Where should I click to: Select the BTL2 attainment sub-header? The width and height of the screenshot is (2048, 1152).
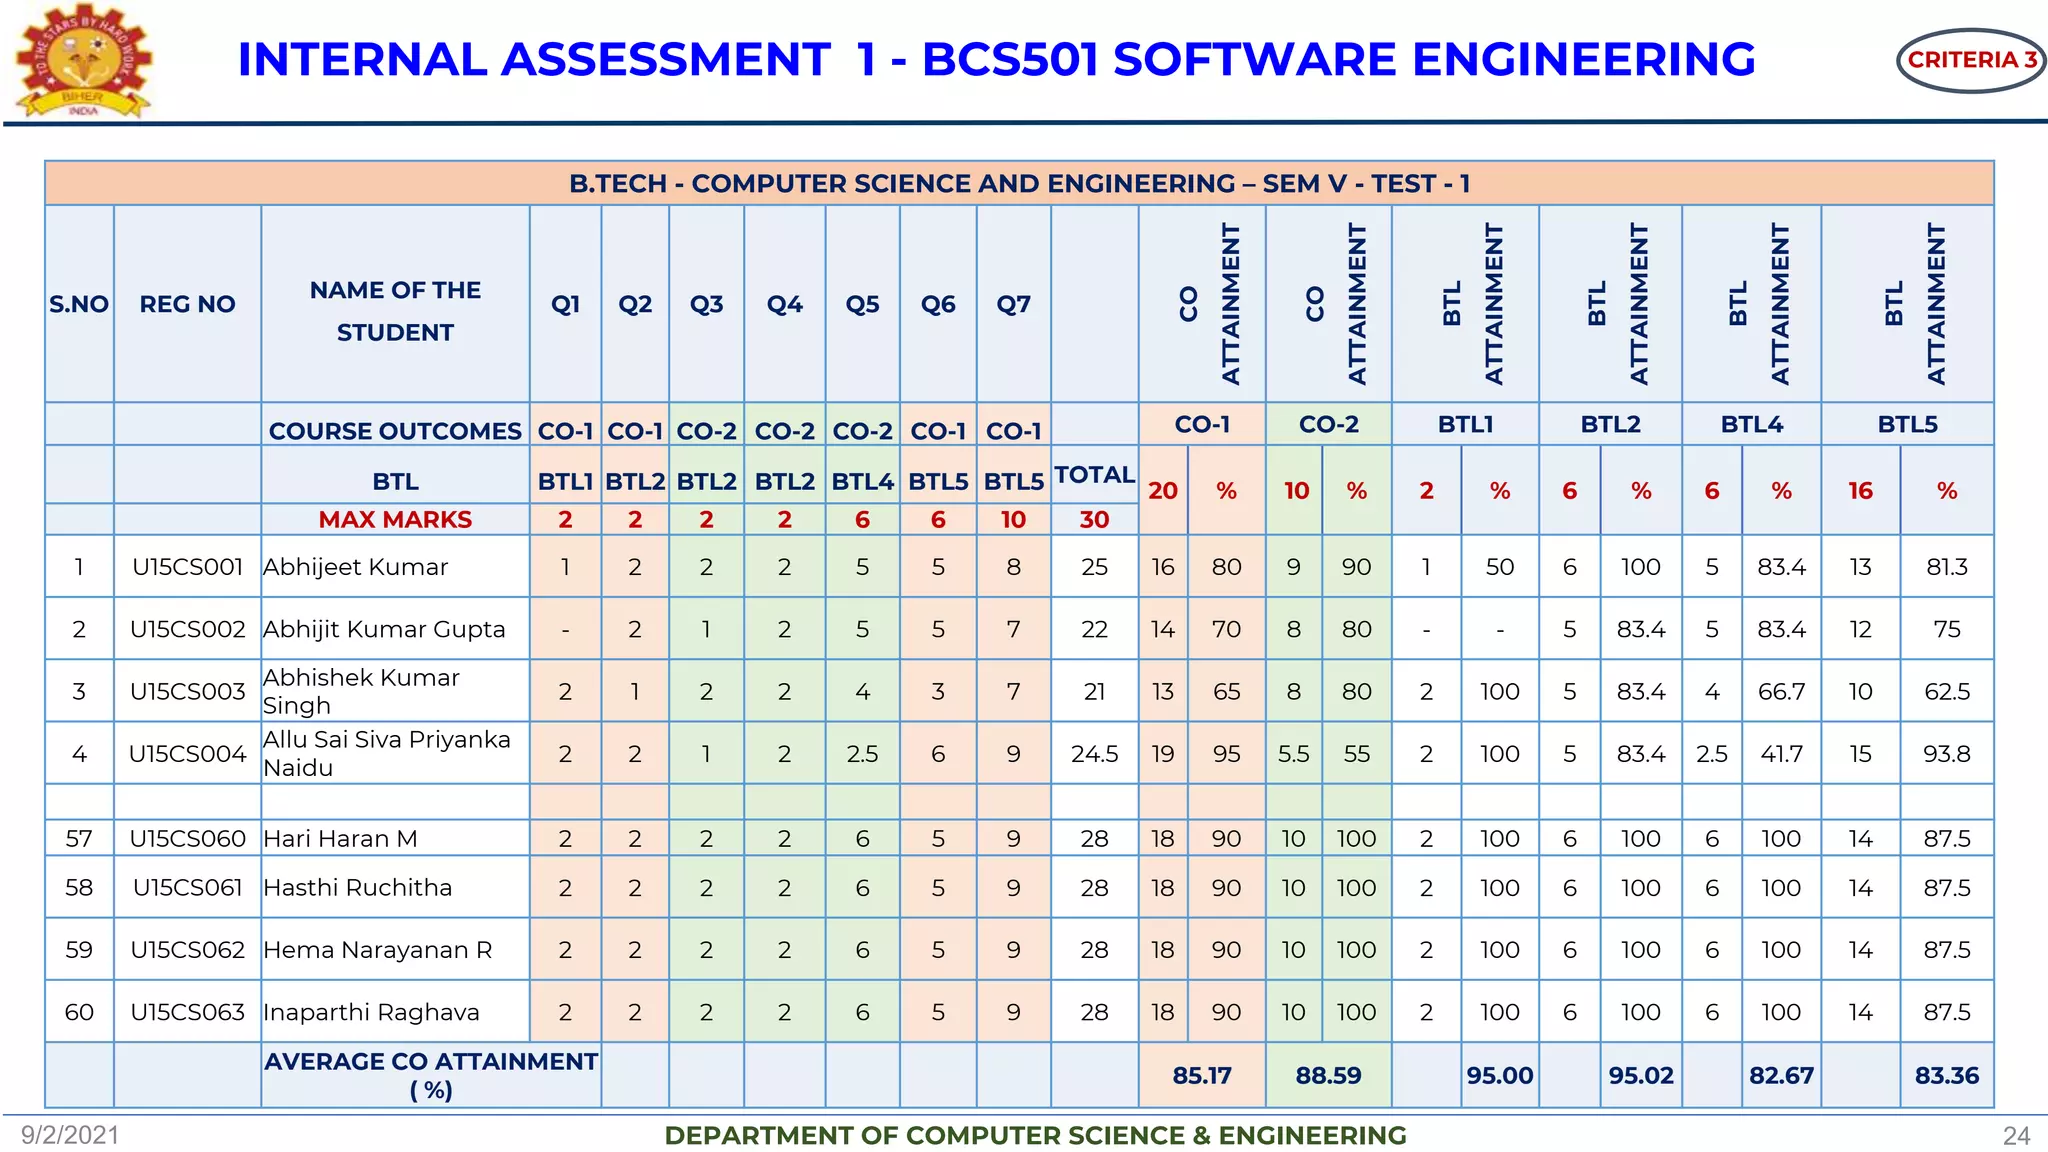point(1610,424)
